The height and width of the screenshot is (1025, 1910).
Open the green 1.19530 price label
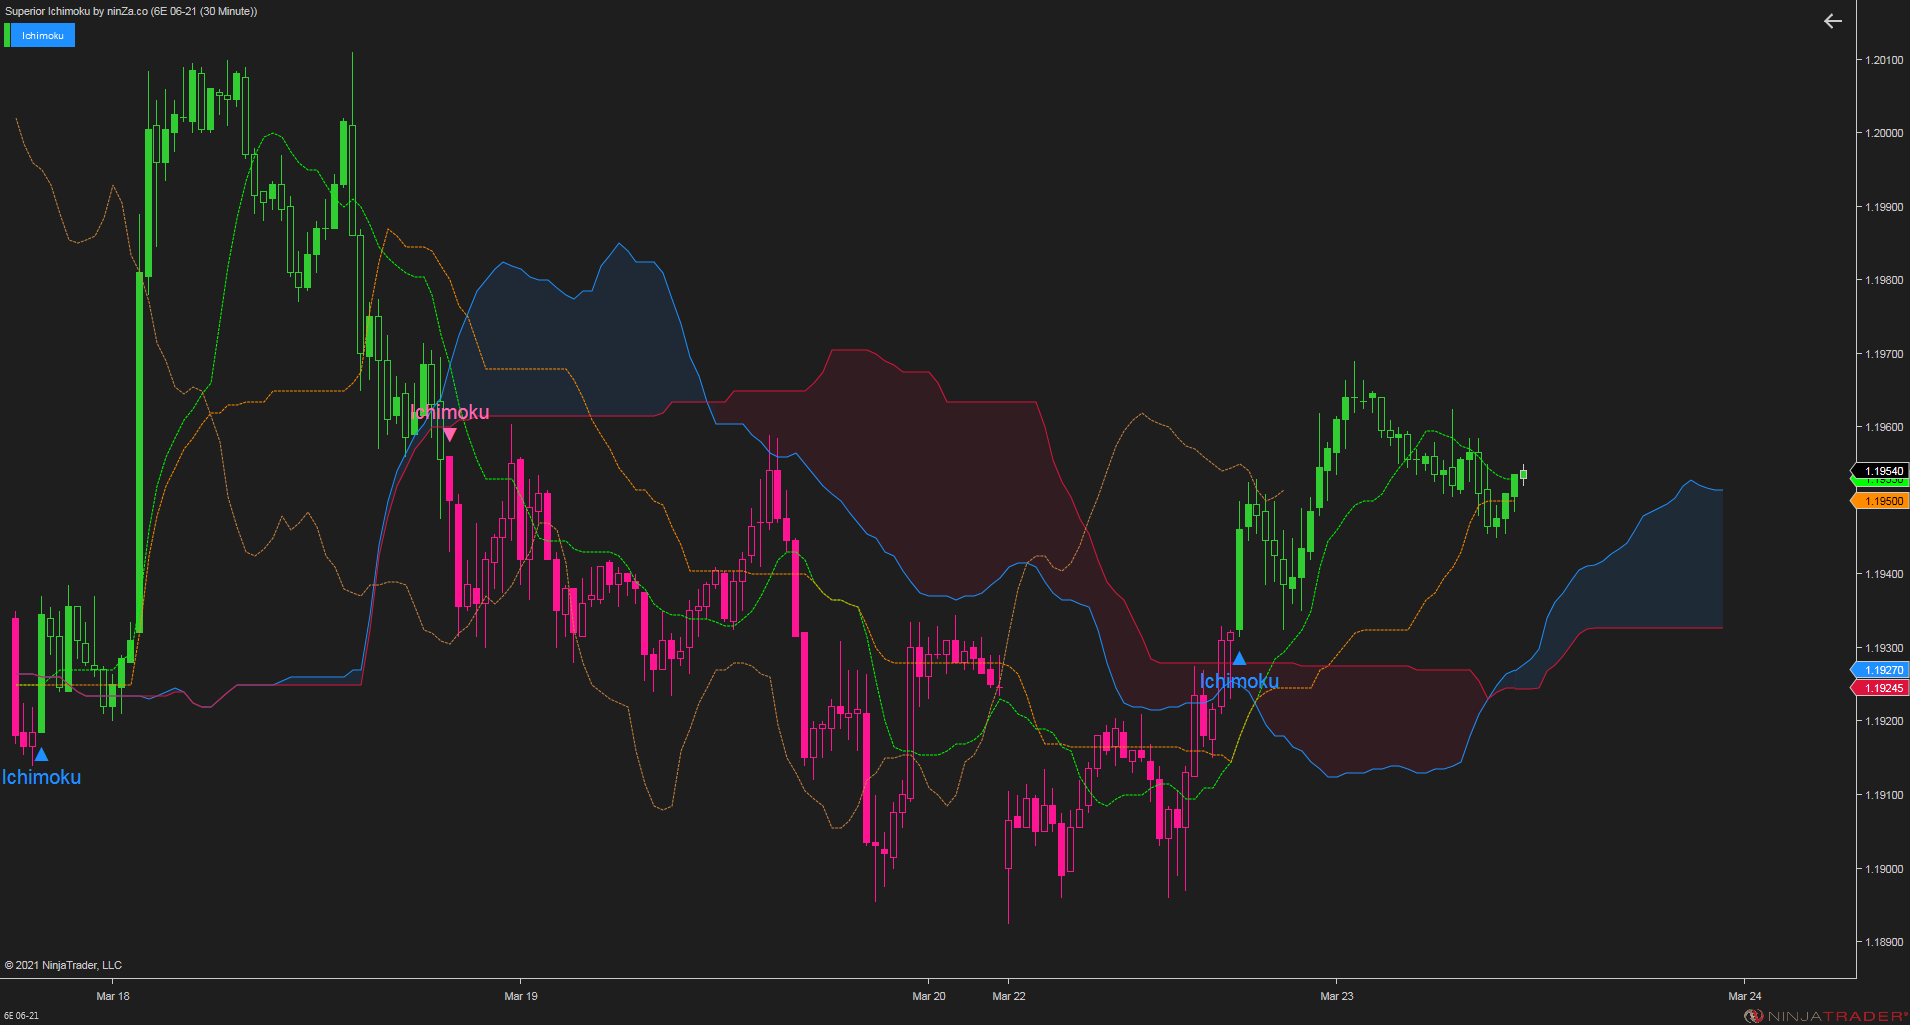click(x=1880, y=481)
